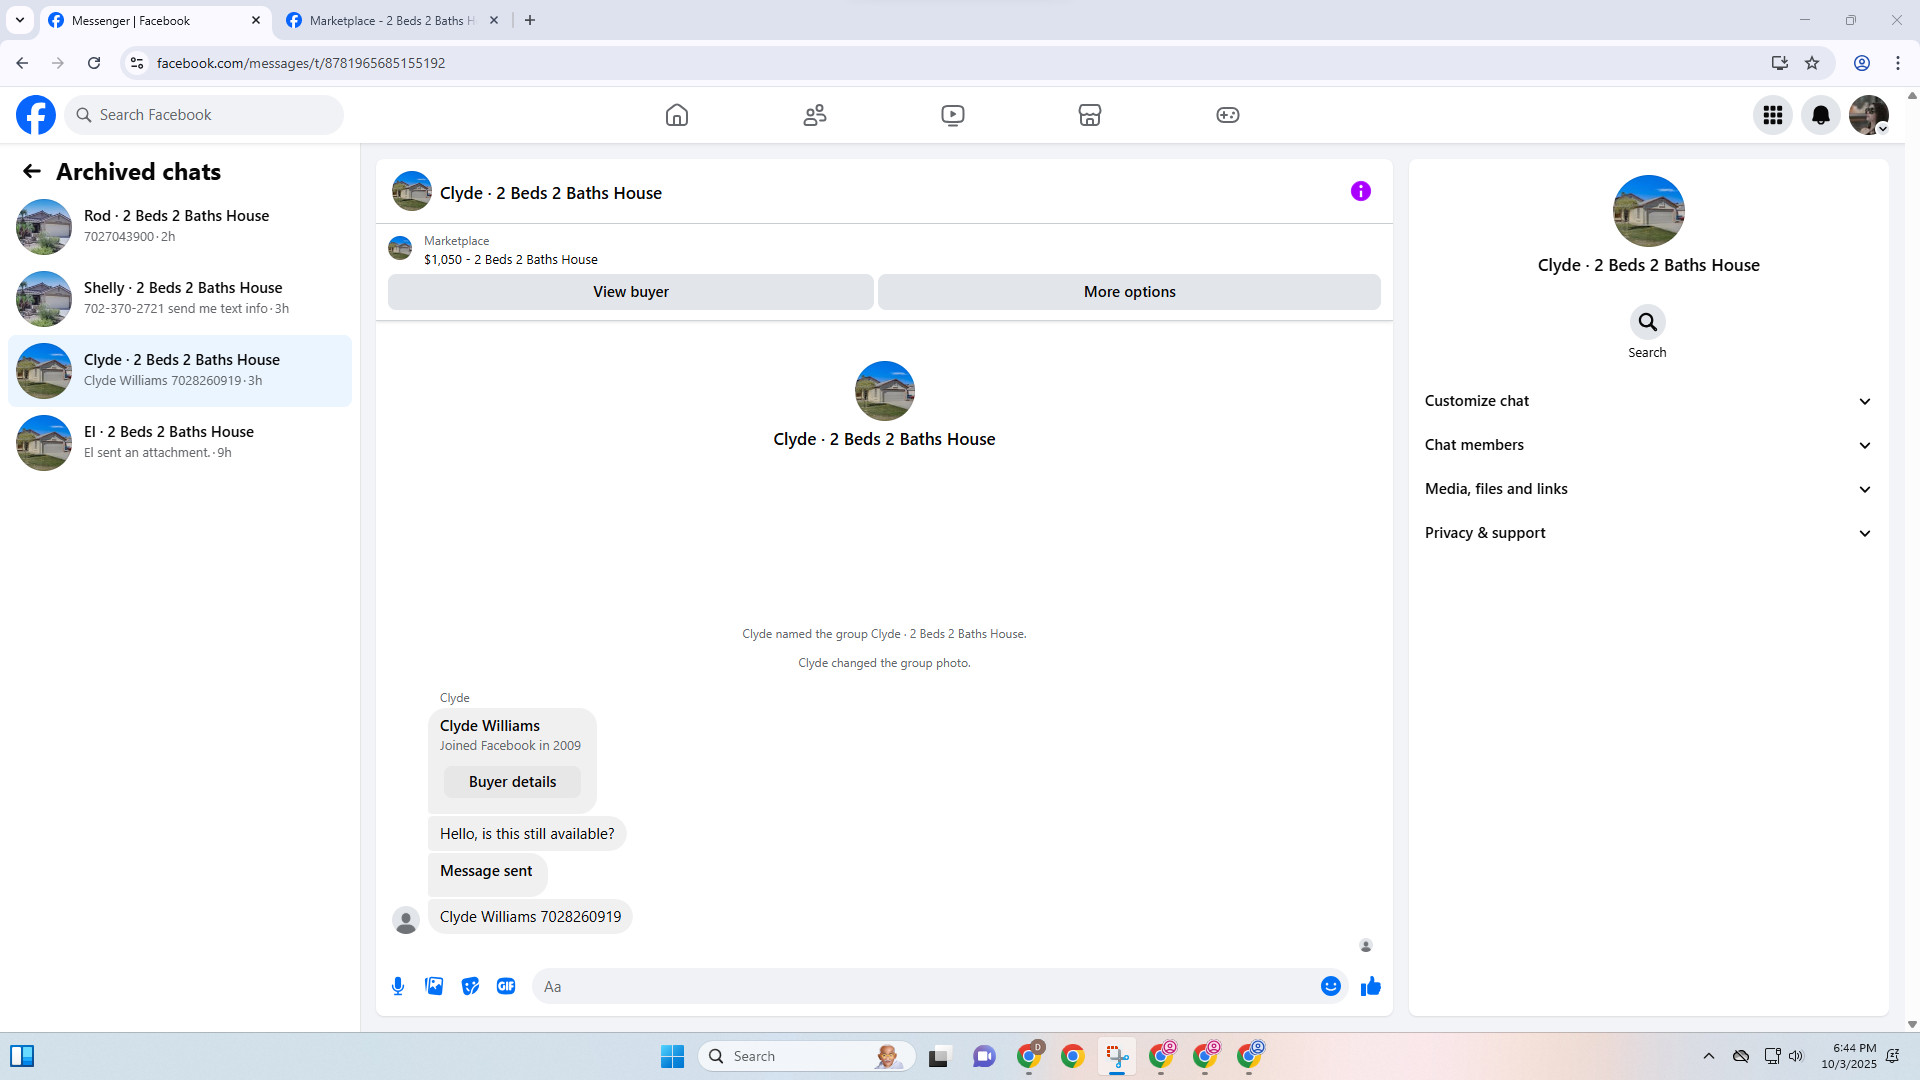Open the GIF picker icon
1920x1080 pixels.
click(x=506, y=986)
